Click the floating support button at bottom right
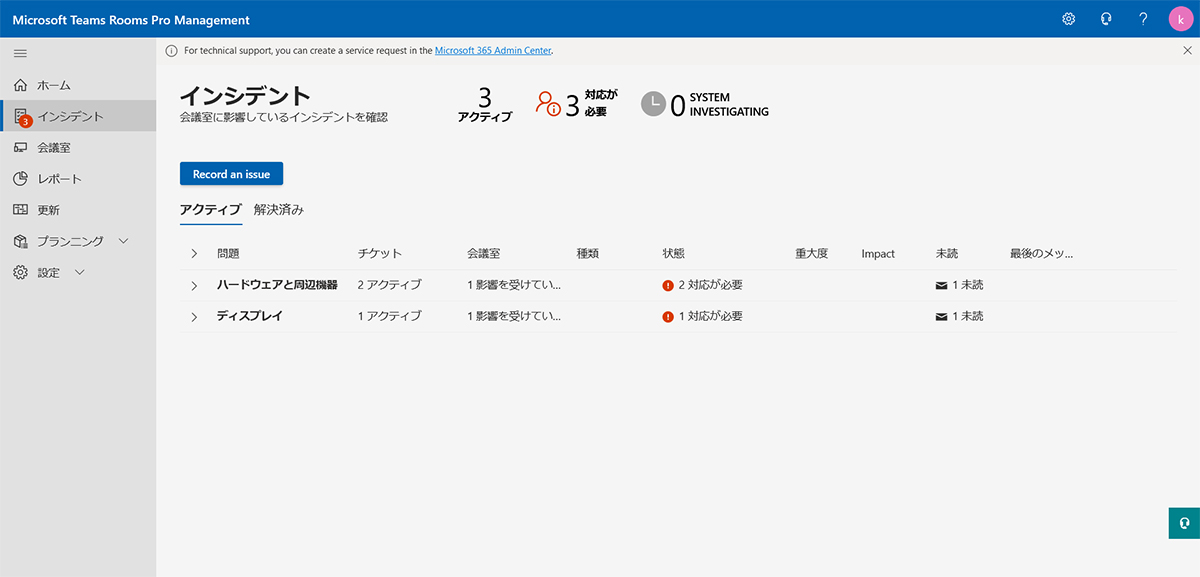Image resolution: width=1200 pixels, height=577 pixels. point(1184,523)
